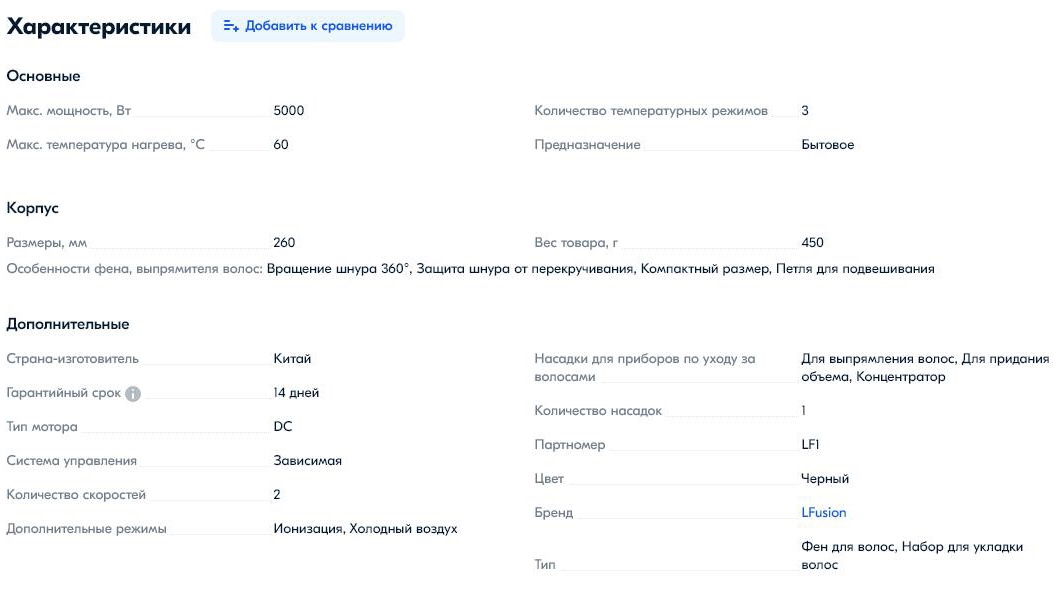
Task: Click the Дополнительные section title
Action: click(x=68, y=324)
